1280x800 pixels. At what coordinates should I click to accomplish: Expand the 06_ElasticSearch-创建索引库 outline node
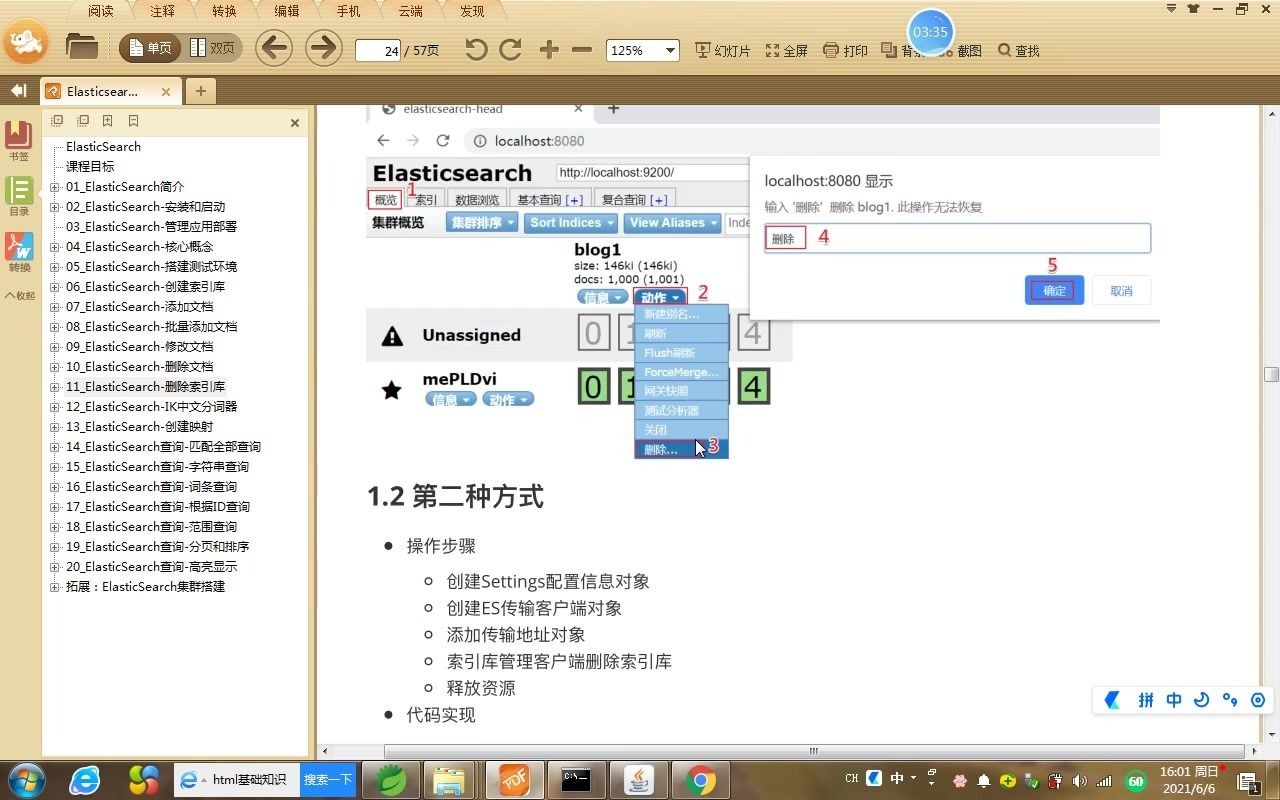[x=55, y=287]
